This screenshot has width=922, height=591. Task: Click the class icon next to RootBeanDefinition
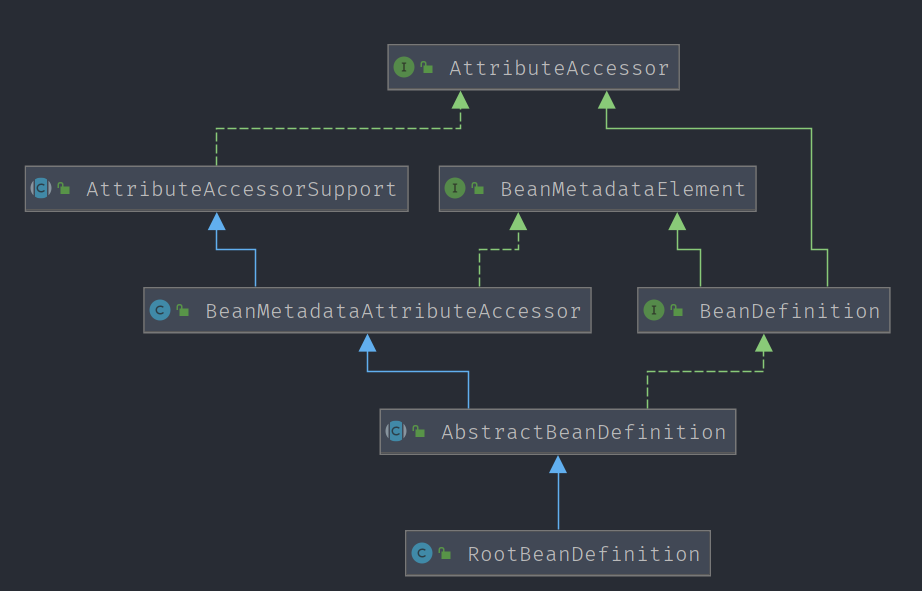pyautogui.click(x=421, y=553)
